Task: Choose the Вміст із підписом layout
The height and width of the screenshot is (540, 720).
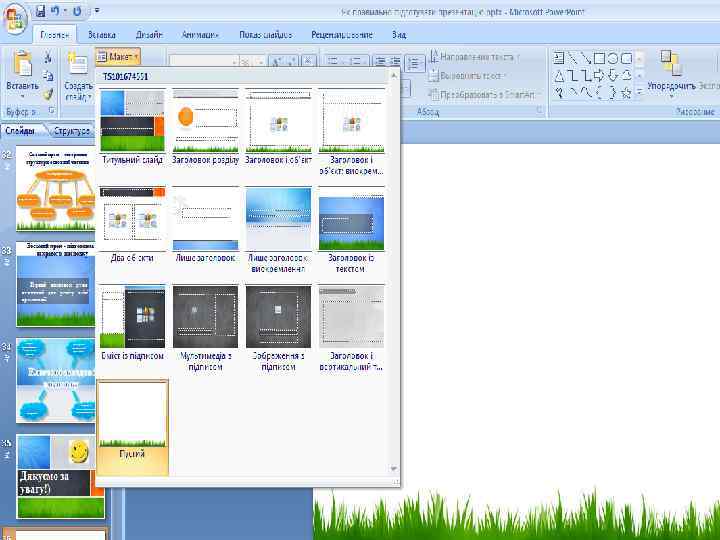Action: tap(132, 323)
